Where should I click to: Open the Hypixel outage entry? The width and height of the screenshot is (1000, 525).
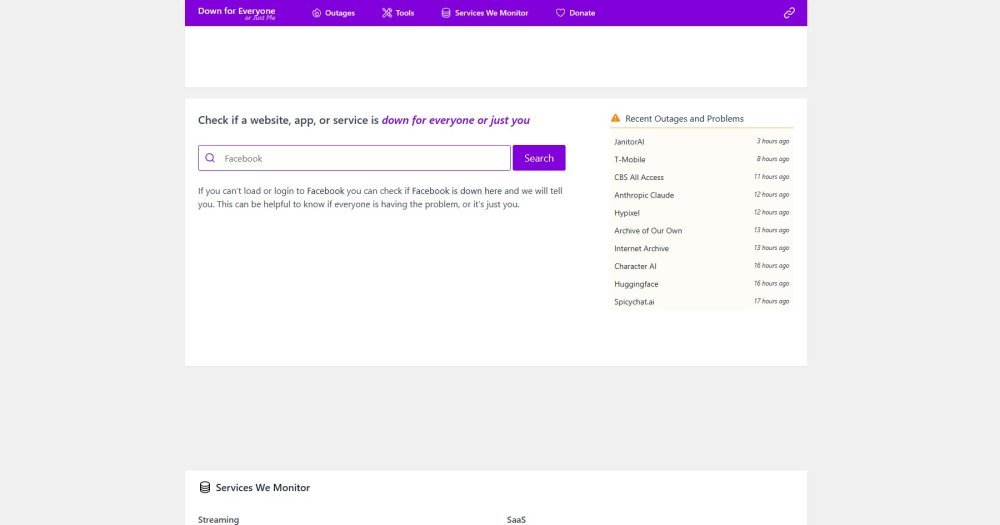tap(627, 213)
